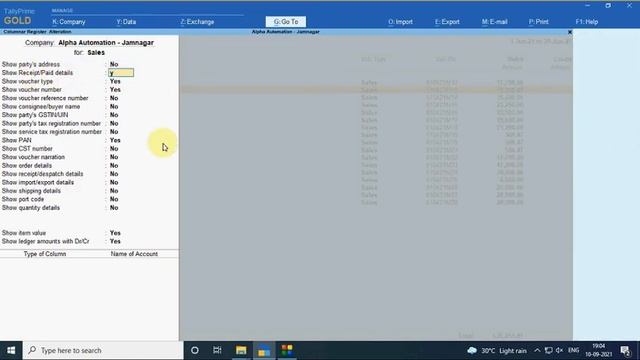The height and width of the screenshot is (360, 640).
Task: Open the E: Export menu
Action: (447, 22)
